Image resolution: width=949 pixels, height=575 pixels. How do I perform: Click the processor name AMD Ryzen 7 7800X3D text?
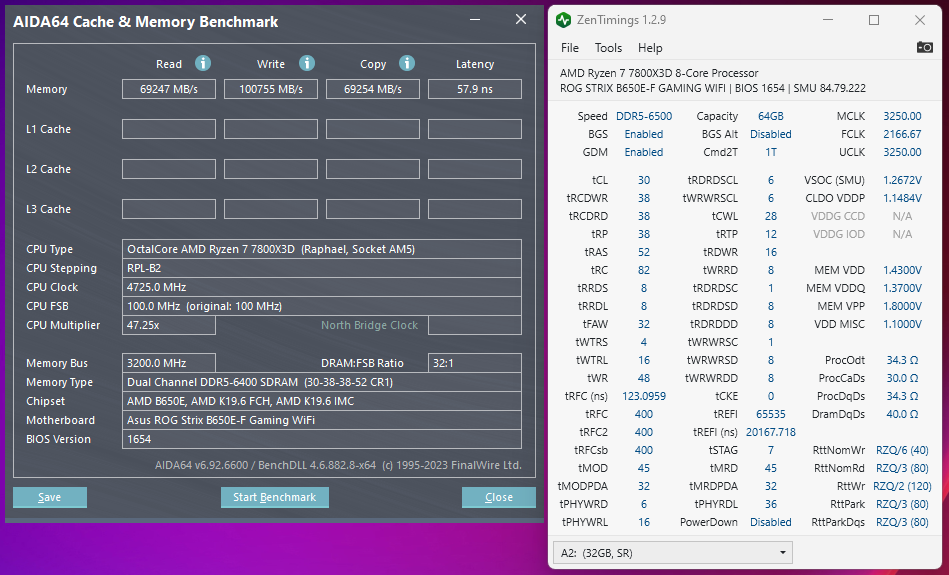[x=658, y=73]
